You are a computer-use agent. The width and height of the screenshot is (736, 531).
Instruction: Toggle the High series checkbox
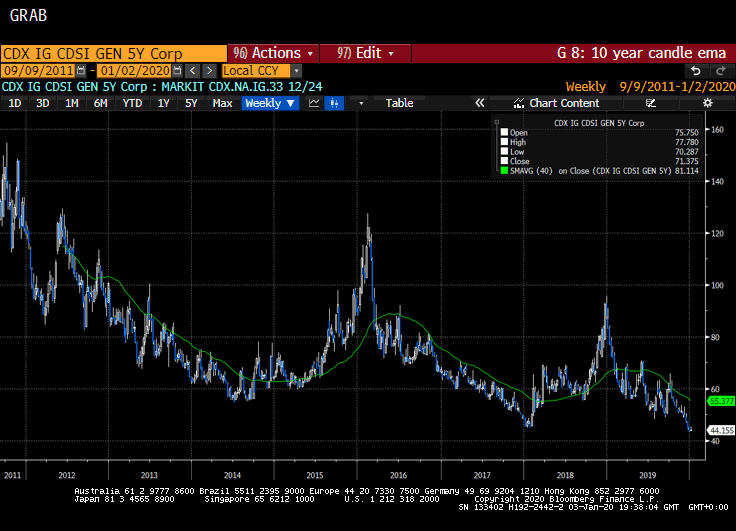tap(505, 142)
